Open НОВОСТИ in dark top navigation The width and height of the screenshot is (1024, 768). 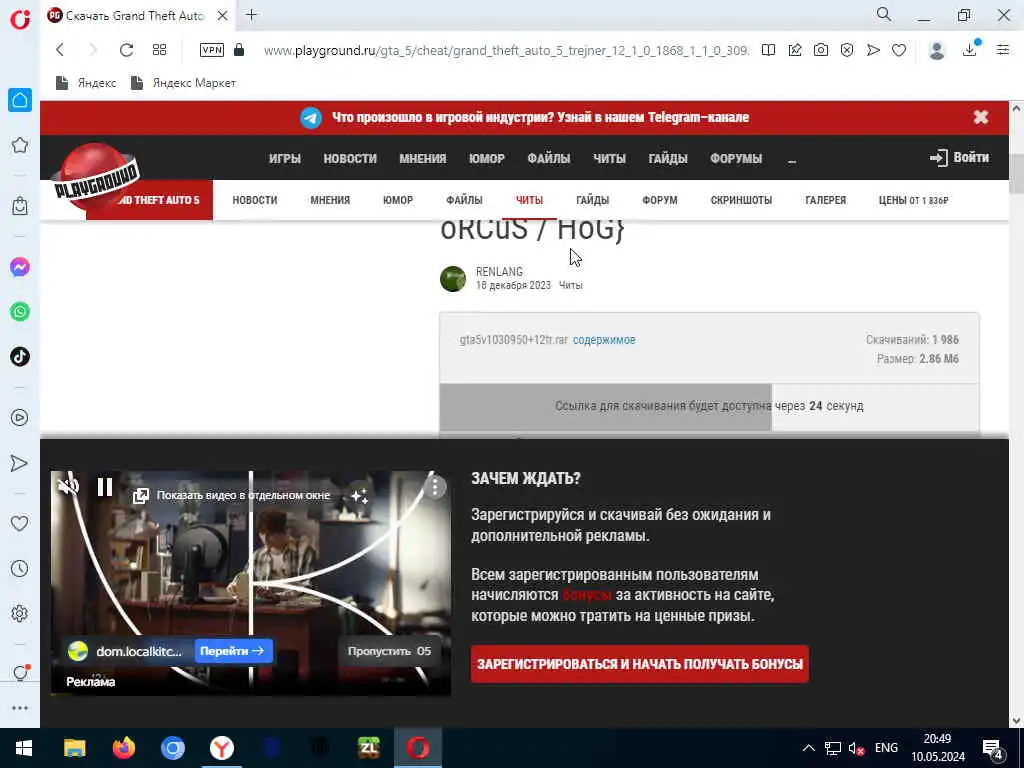pyautogui.click(x=350, y=159)
